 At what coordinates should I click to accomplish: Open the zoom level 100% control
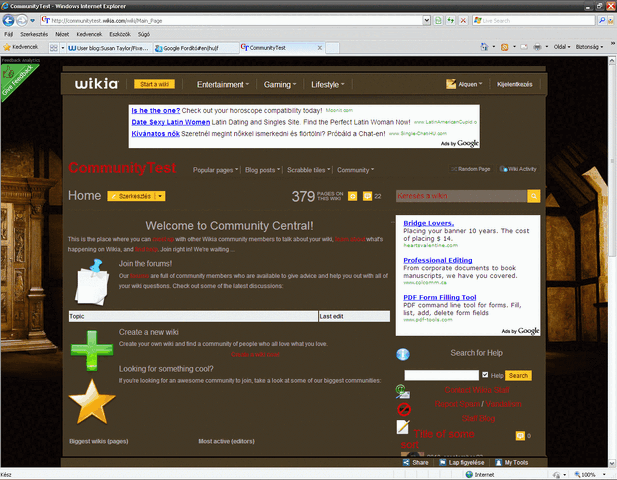(x=589, y=474)
